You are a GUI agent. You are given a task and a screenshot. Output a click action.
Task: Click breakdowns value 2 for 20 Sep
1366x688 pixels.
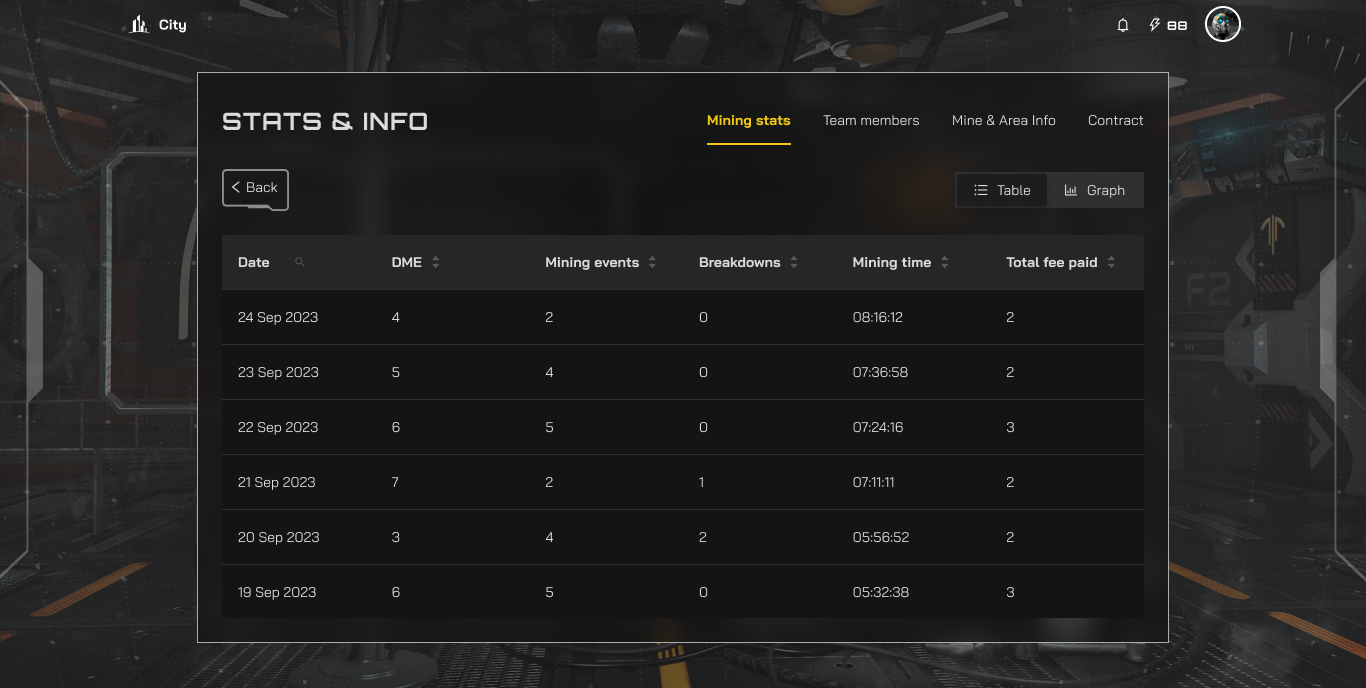pyautogui.click(x=703, y=537)
